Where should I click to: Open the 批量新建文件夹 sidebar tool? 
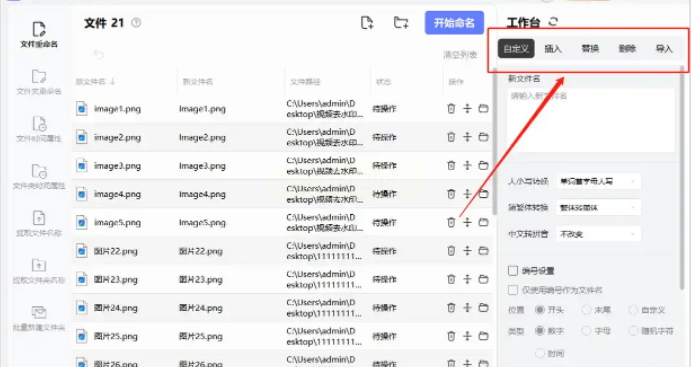coord(39,318)
